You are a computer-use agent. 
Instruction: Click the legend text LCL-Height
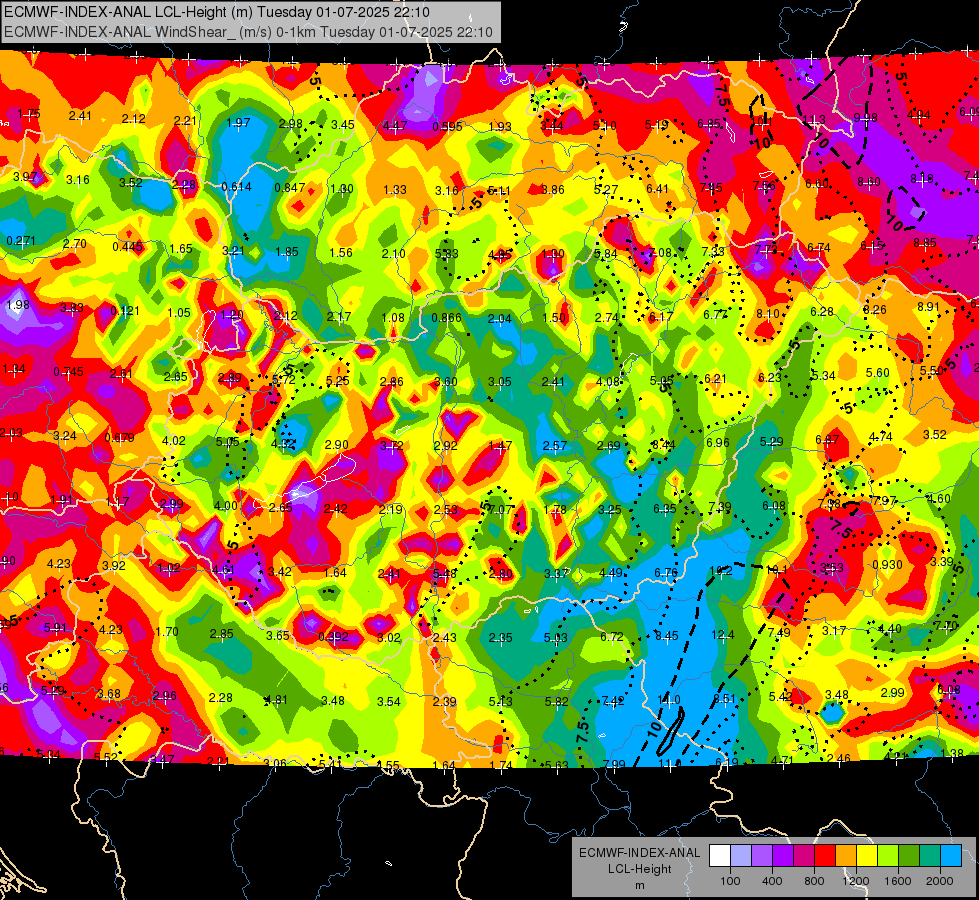pyautogui.click(x=639, y=869)
